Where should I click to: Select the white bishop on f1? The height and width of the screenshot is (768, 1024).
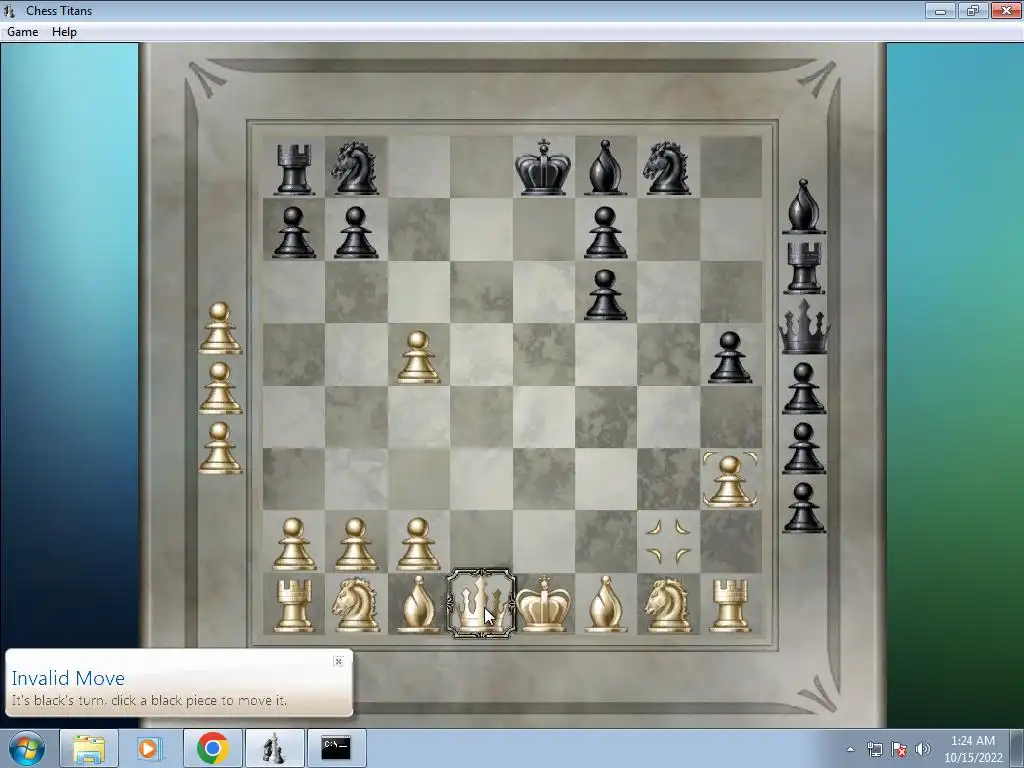click(x=605, y=604)
